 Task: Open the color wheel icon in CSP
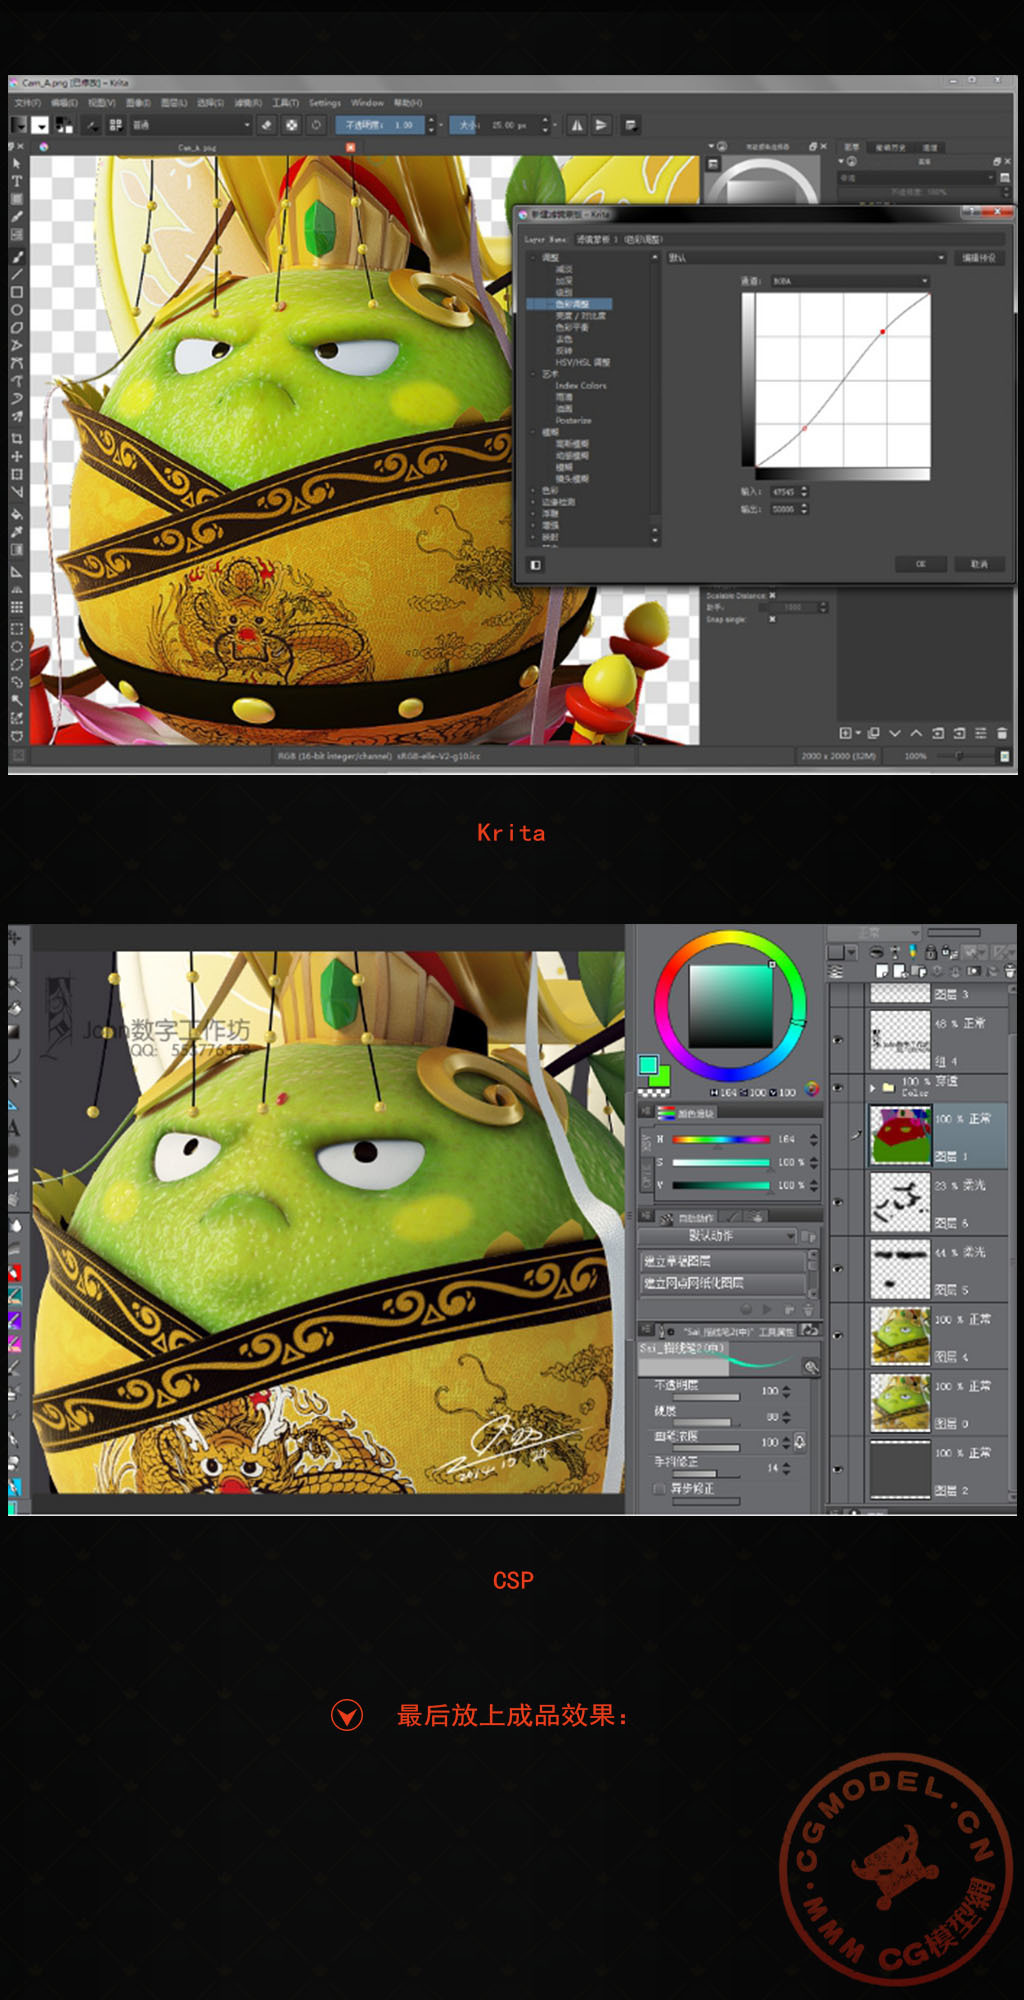[x=812, y=1089]
